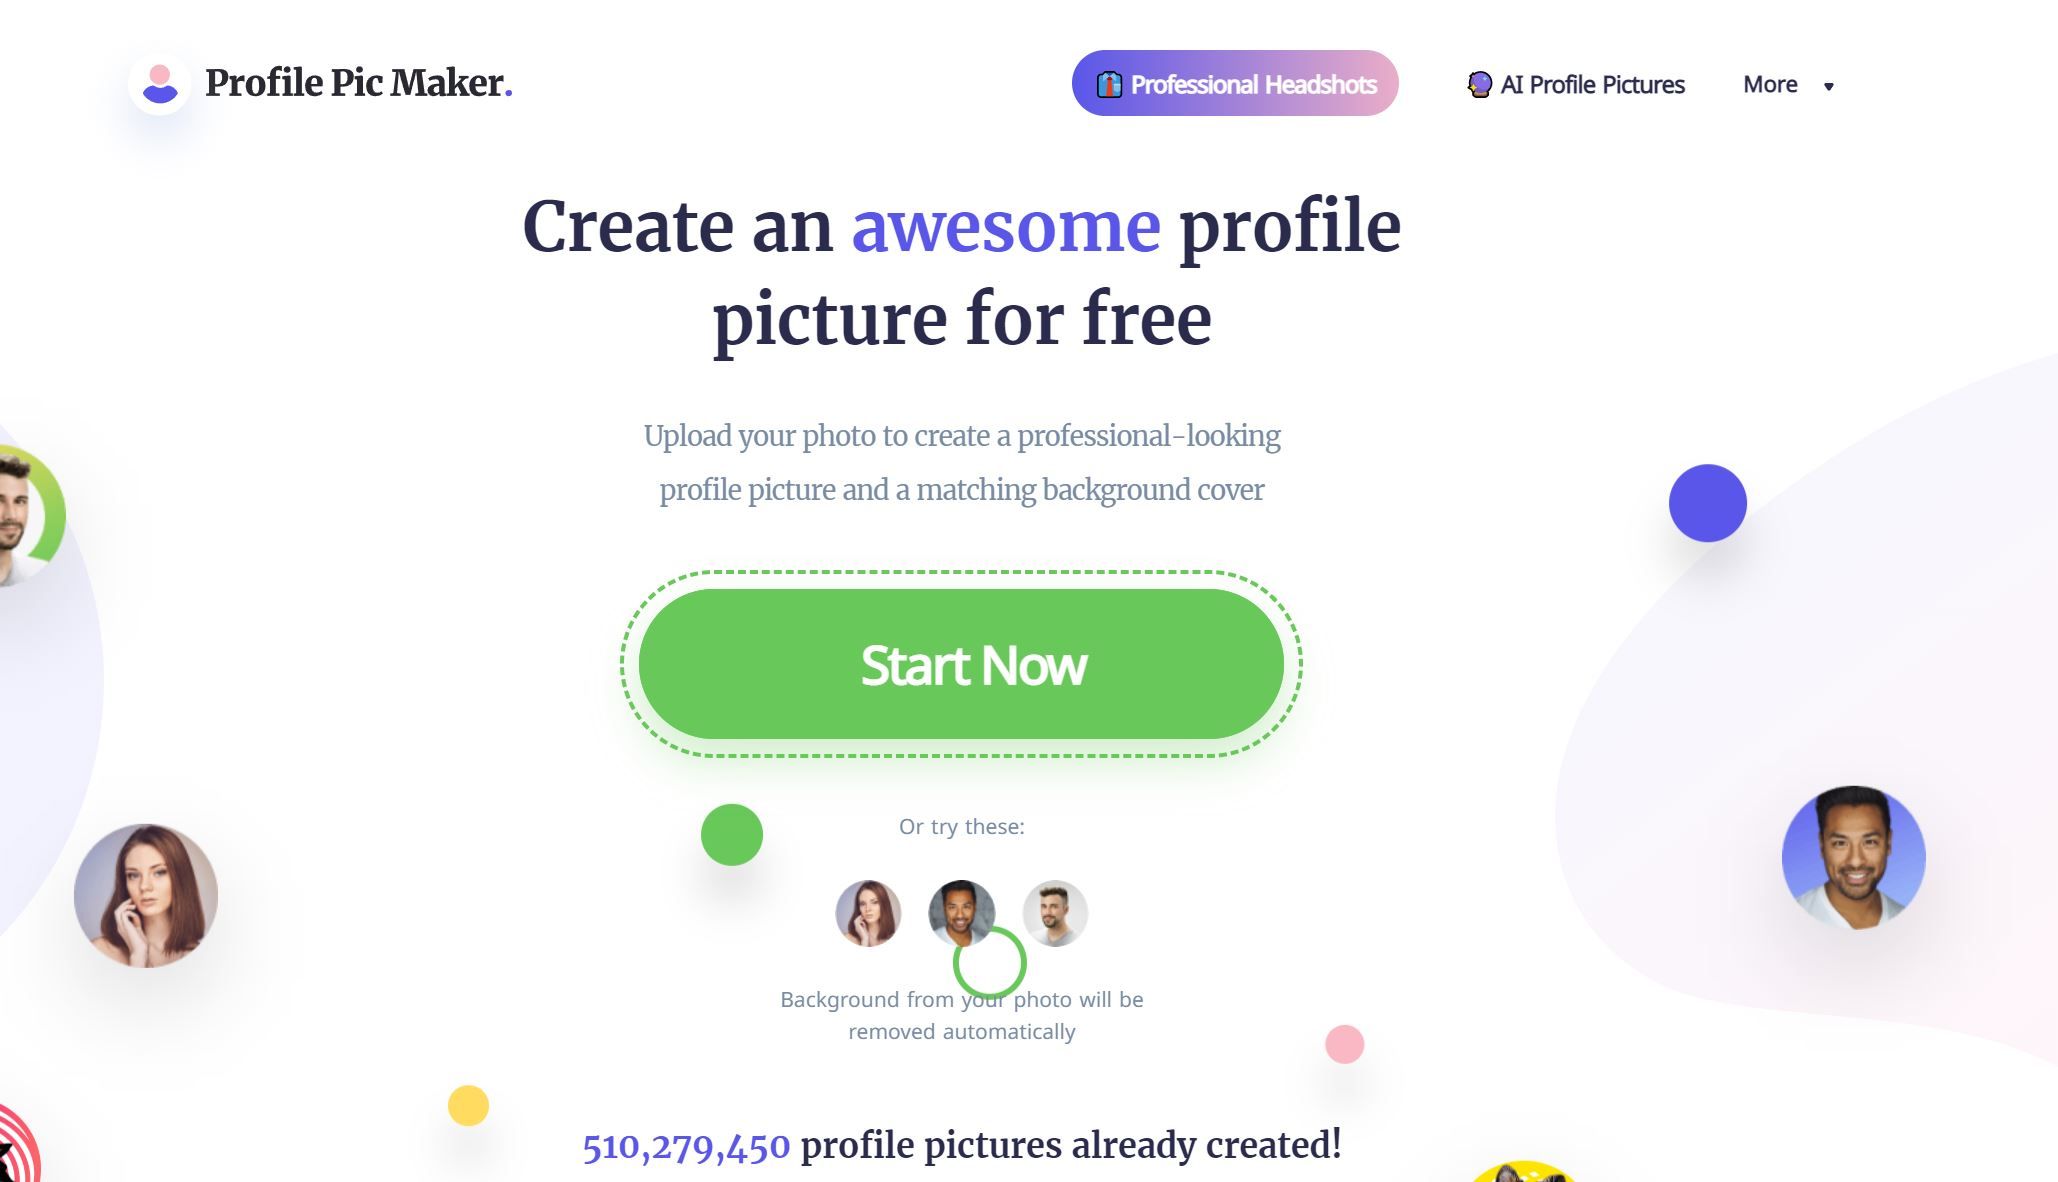Click the first sample female portrait thumbnail
Image resolution: width=2058 pixels, height=1182 pixels.
868,912
